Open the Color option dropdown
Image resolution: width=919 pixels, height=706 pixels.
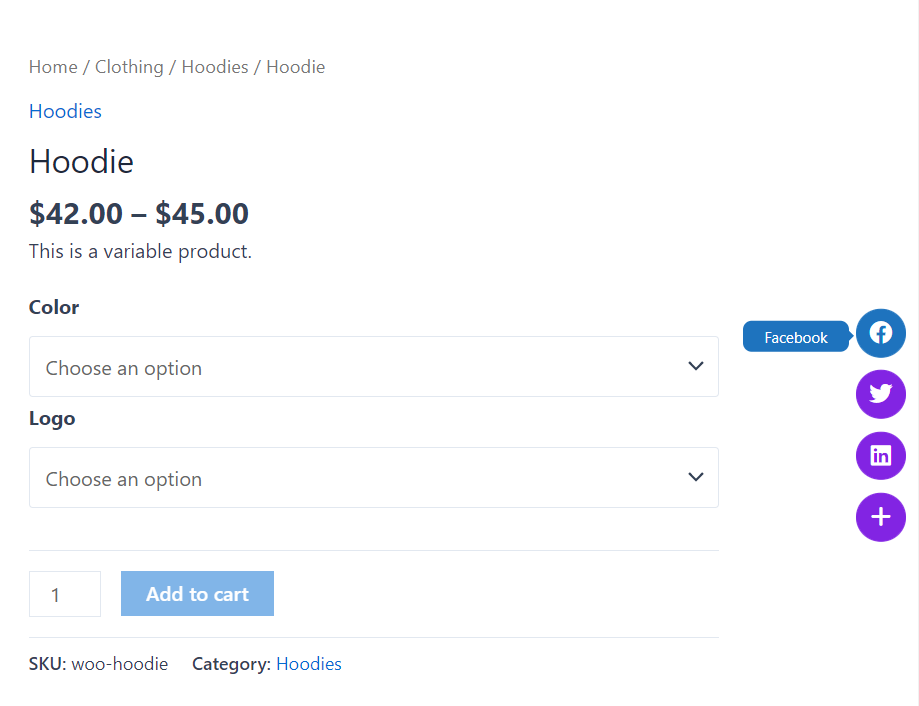(373, 367)
